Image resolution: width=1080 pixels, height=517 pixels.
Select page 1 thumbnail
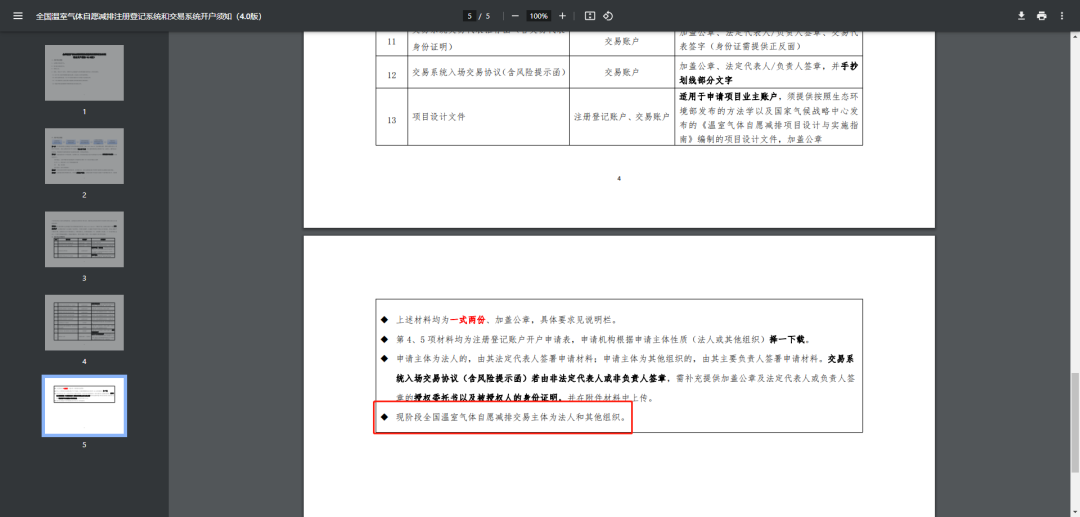coord(84,73)
